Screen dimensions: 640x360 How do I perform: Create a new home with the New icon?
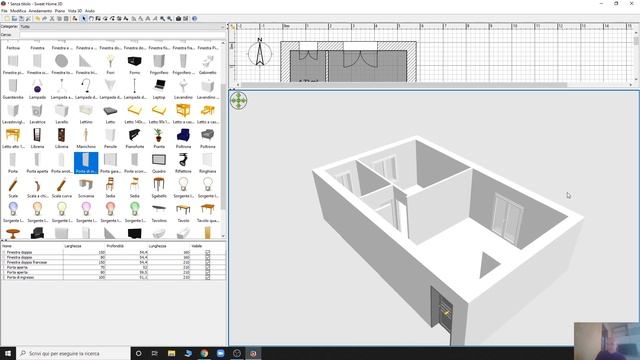coord(7,18)
